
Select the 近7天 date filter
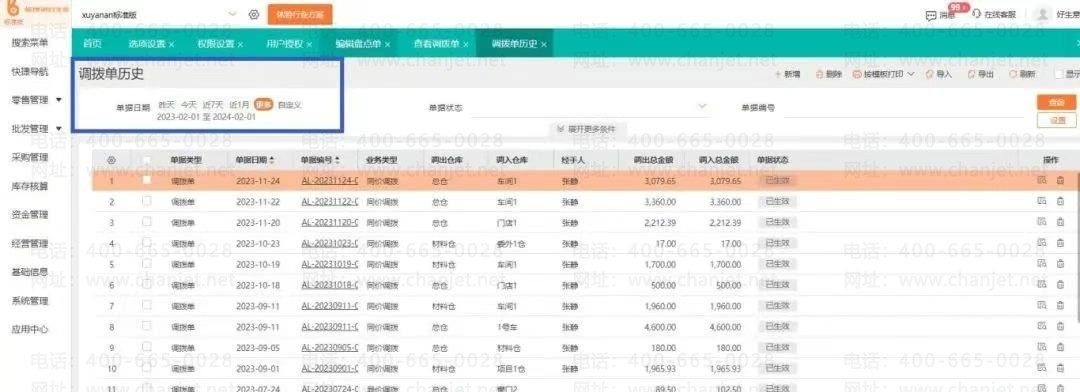(x=212, y=105)
